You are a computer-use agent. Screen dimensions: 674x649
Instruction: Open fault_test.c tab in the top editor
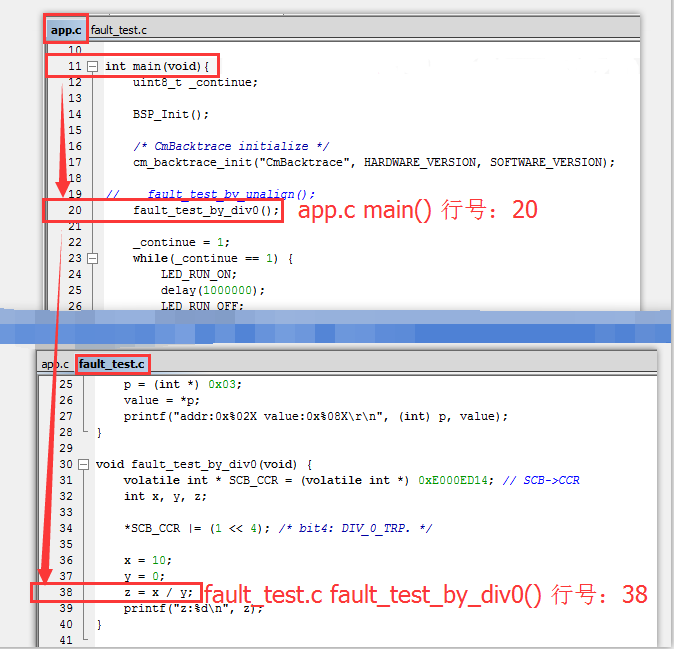(118, 30)
